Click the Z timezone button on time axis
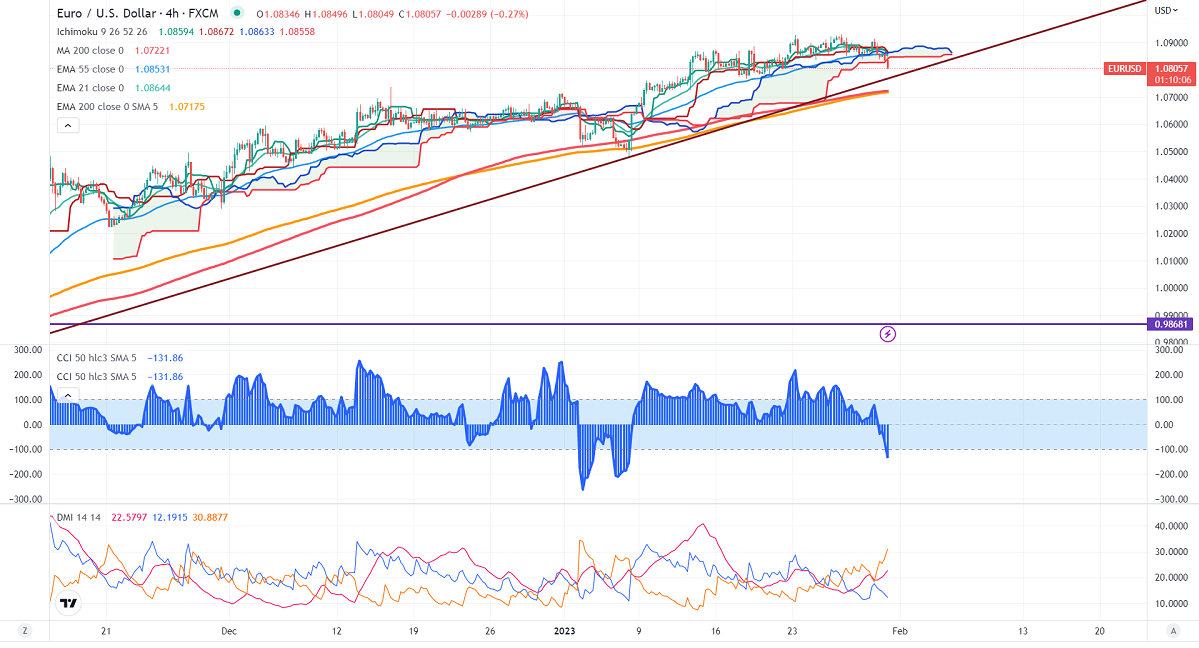The image size is (1199, 648). (x=25, y=631)
